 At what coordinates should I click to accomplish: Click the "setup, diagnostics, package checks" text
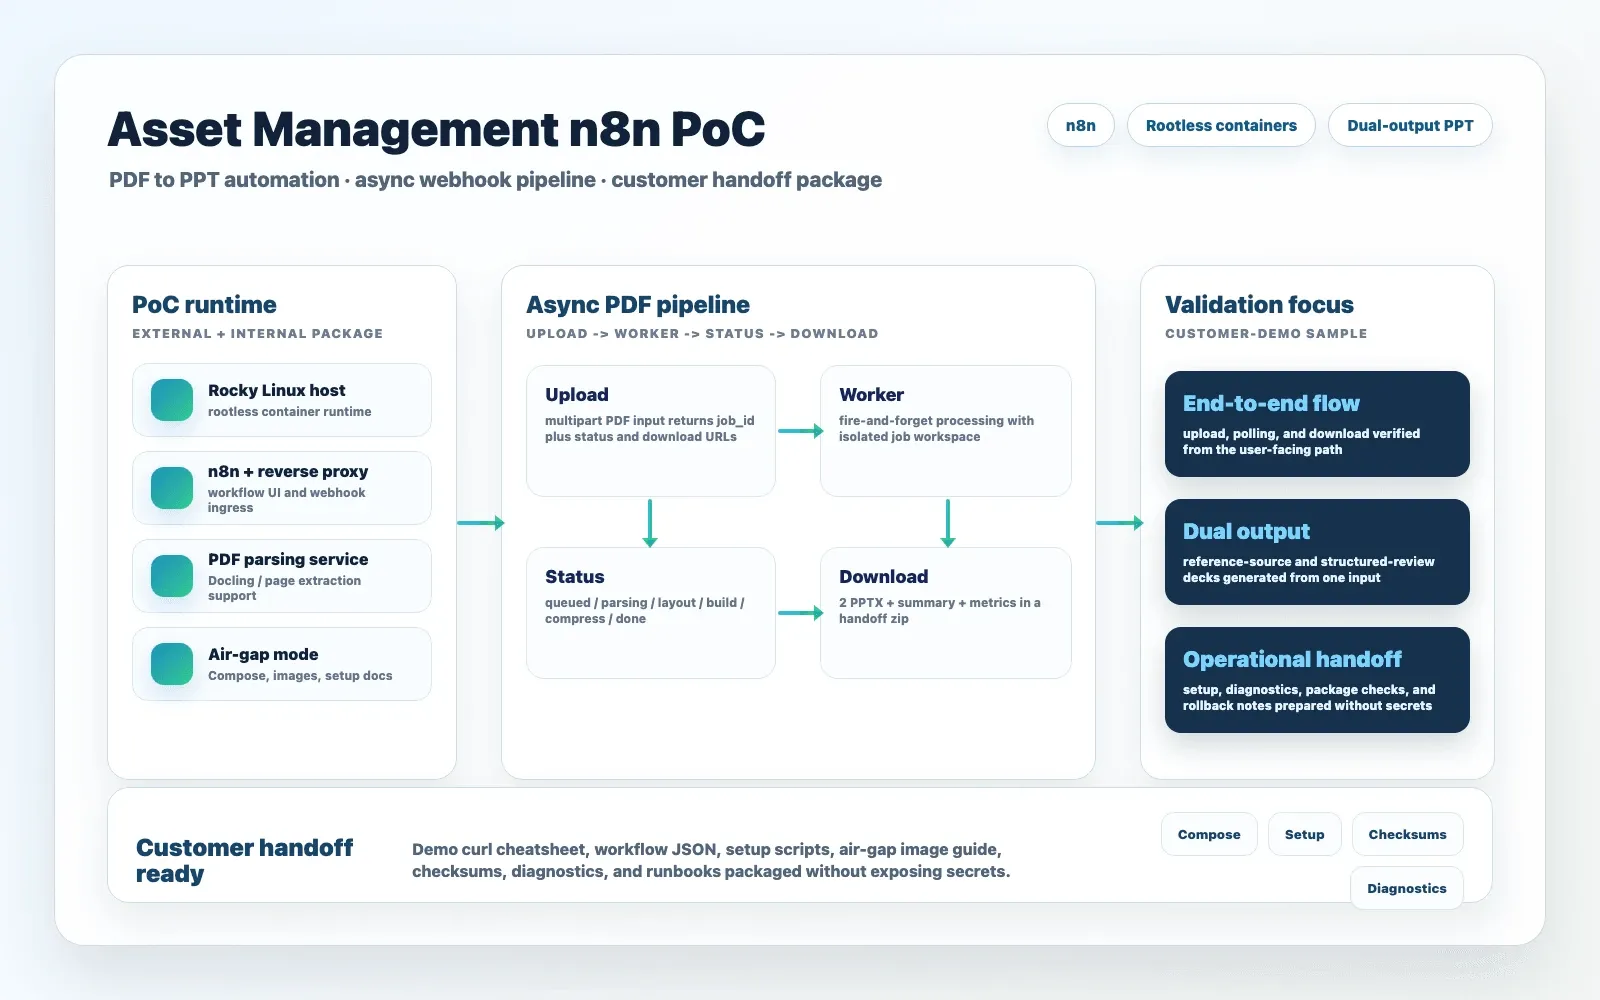(1309, 698)
